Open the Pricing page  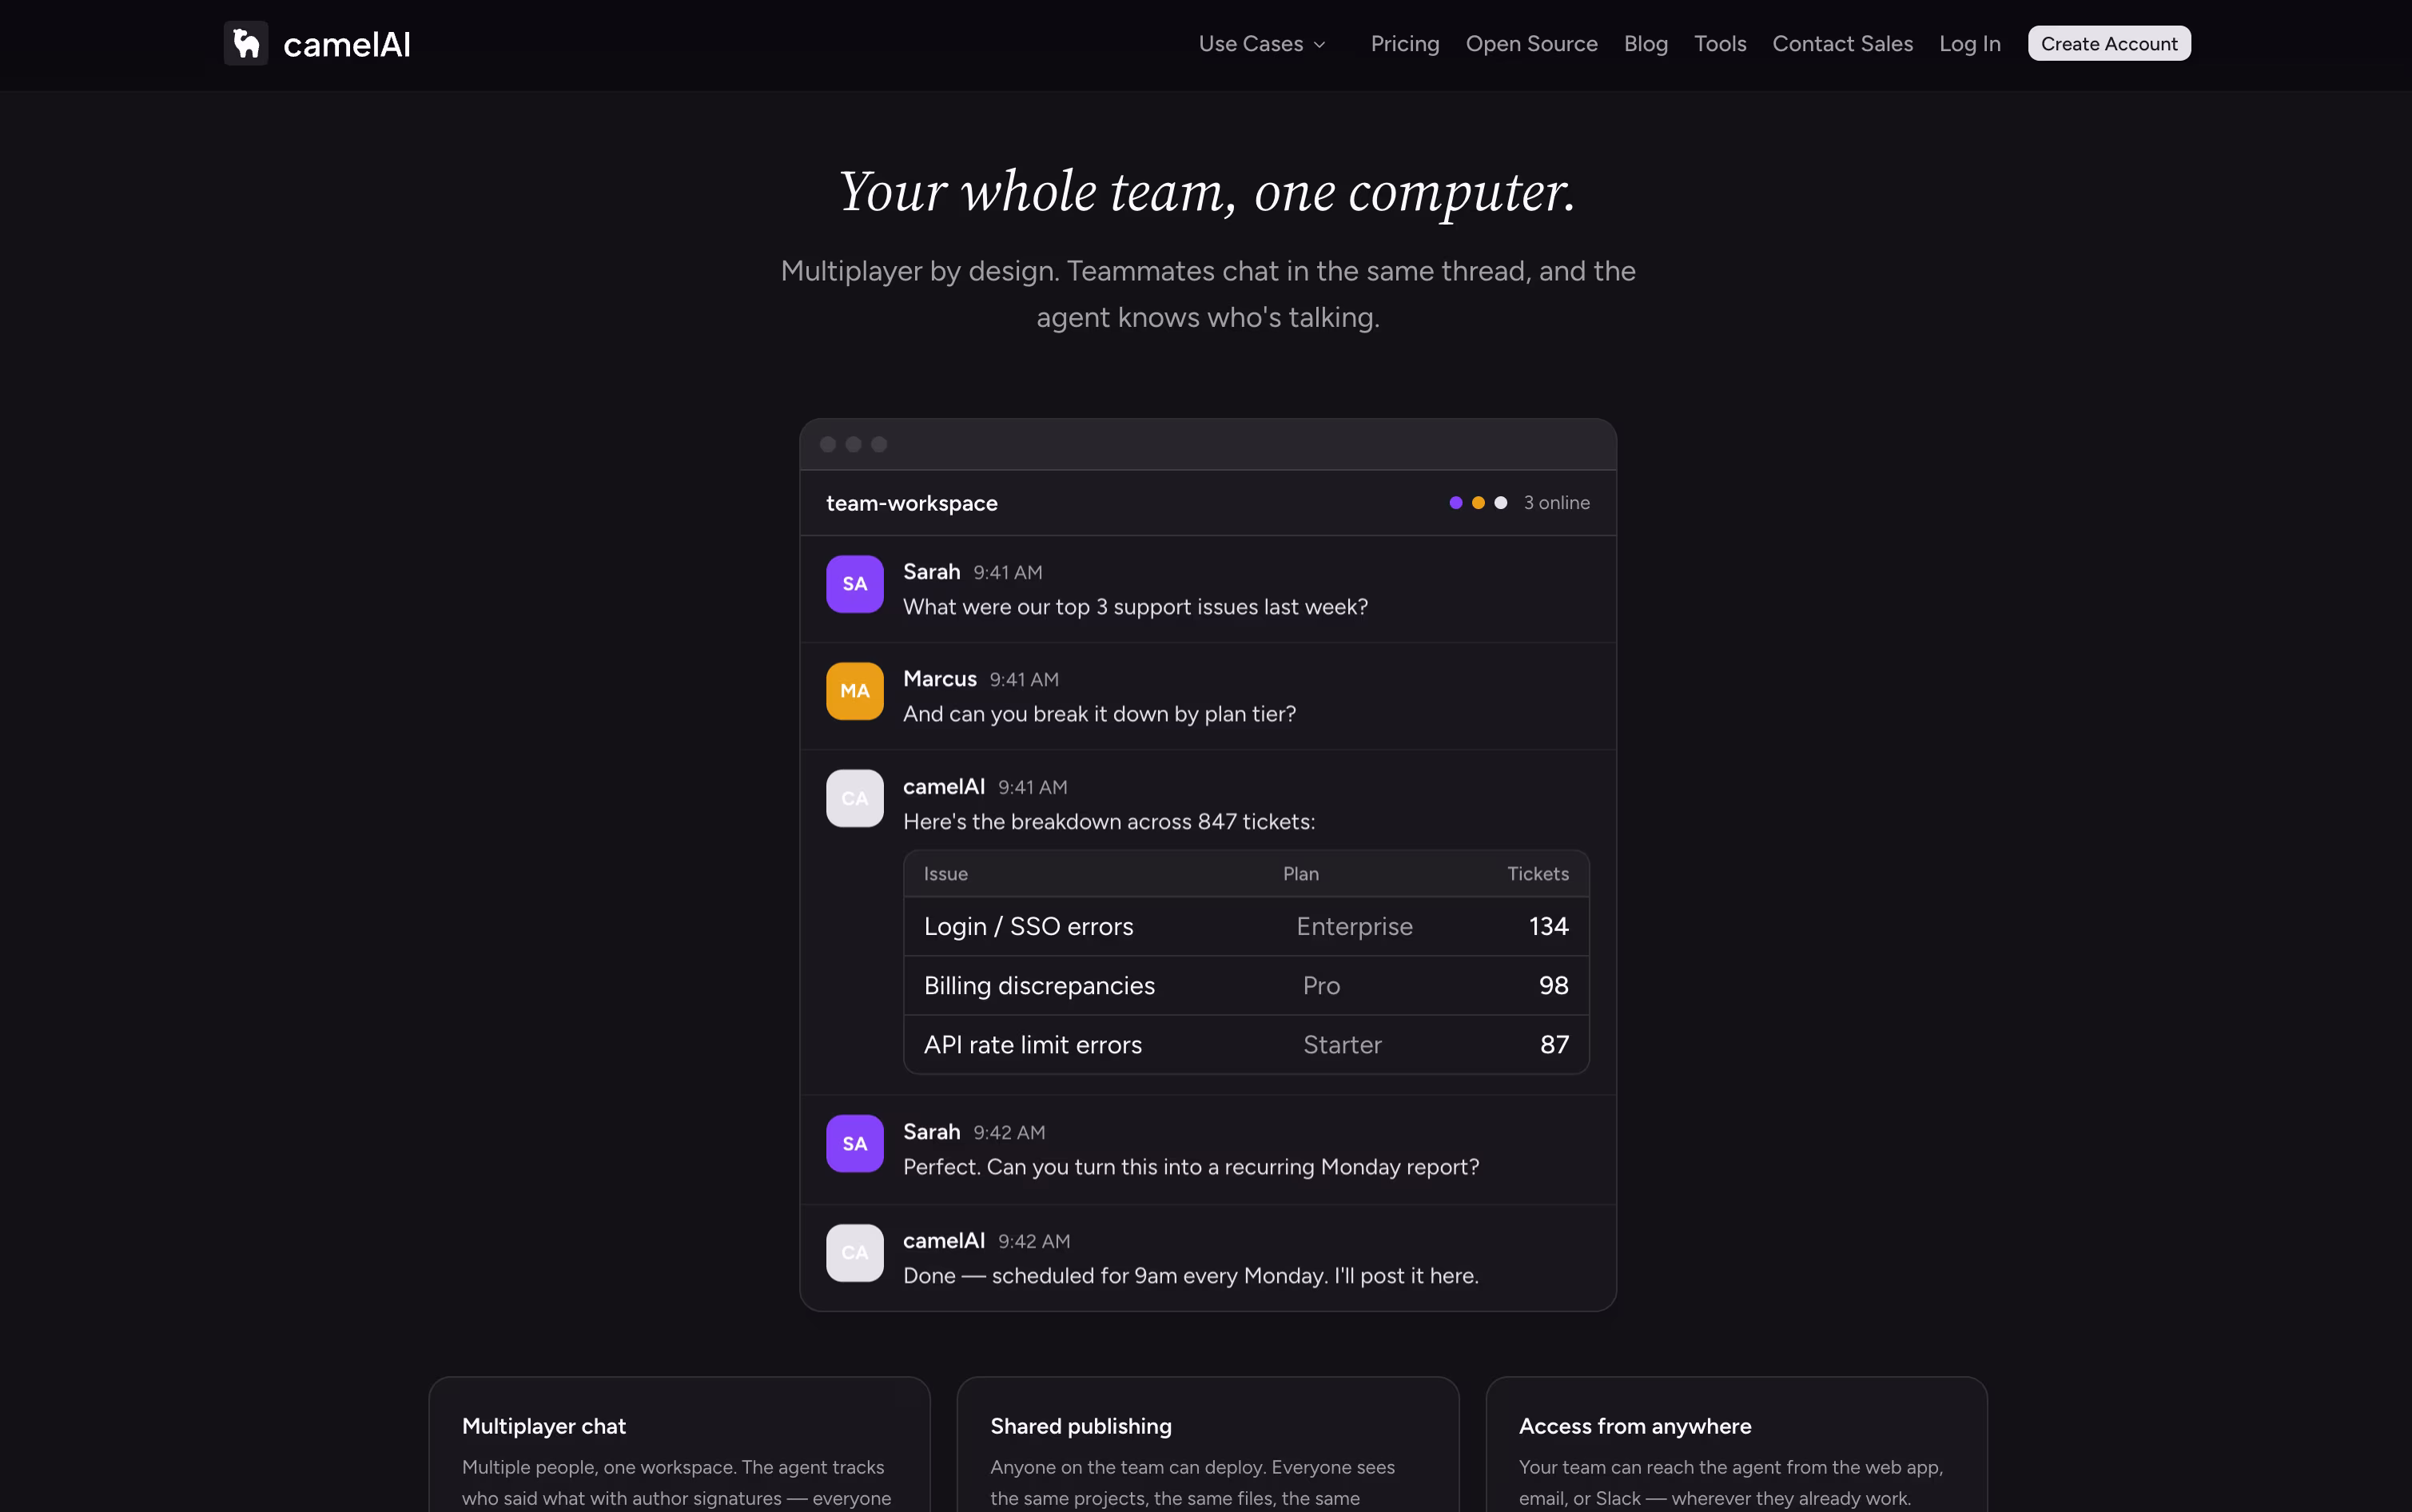tap(1404, 44)
